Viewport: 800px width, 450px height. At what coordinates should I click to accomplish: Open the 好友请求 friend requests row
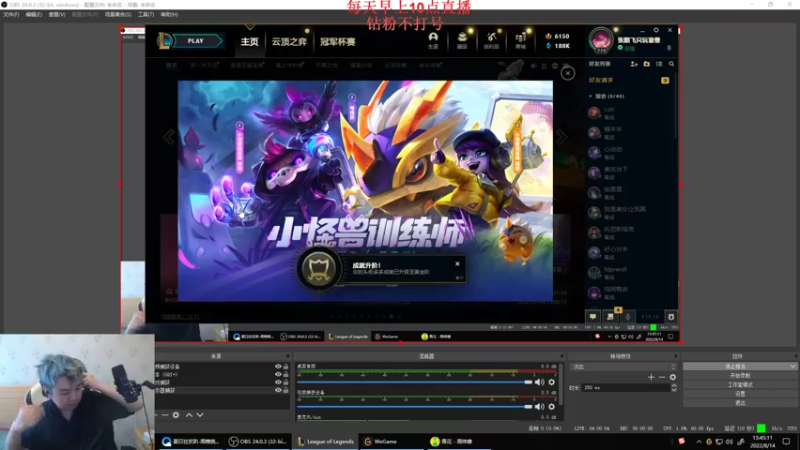click(x=629, y=80)
